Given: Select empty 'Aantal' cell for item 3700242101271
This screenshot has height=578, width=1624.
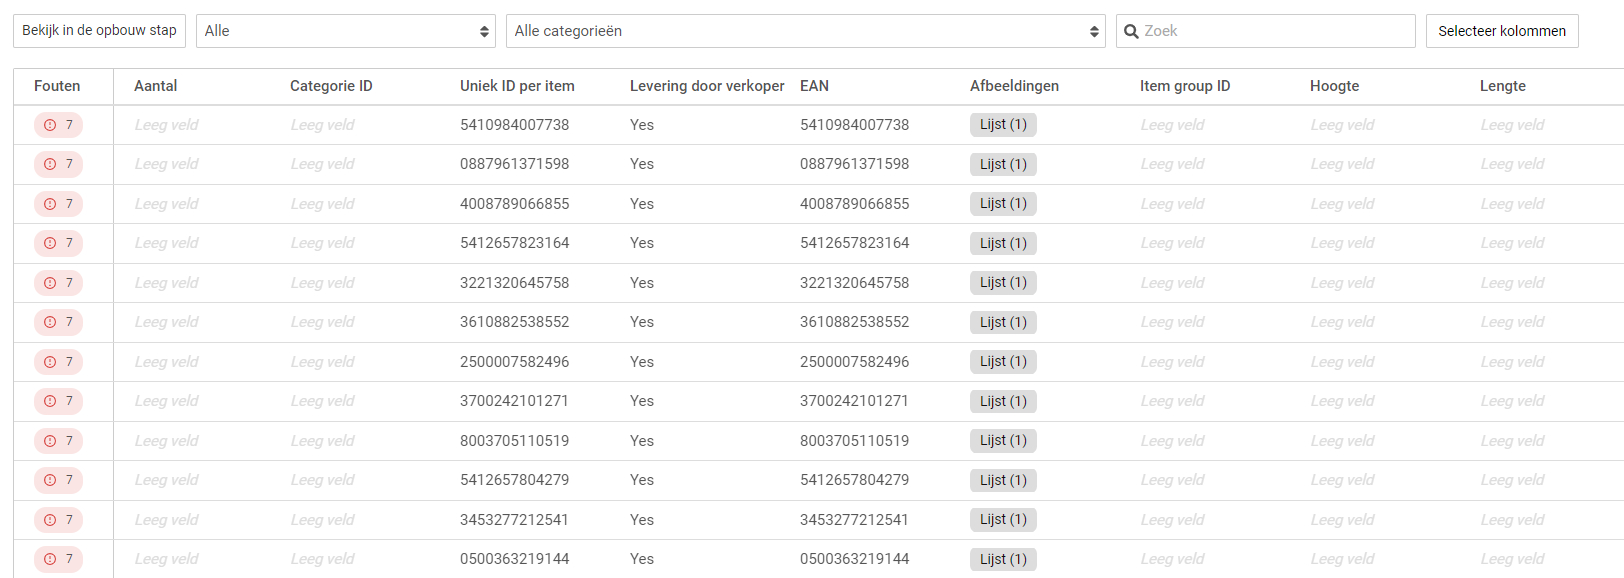Looking at the screenshot, I should click(x=166, y=401).
